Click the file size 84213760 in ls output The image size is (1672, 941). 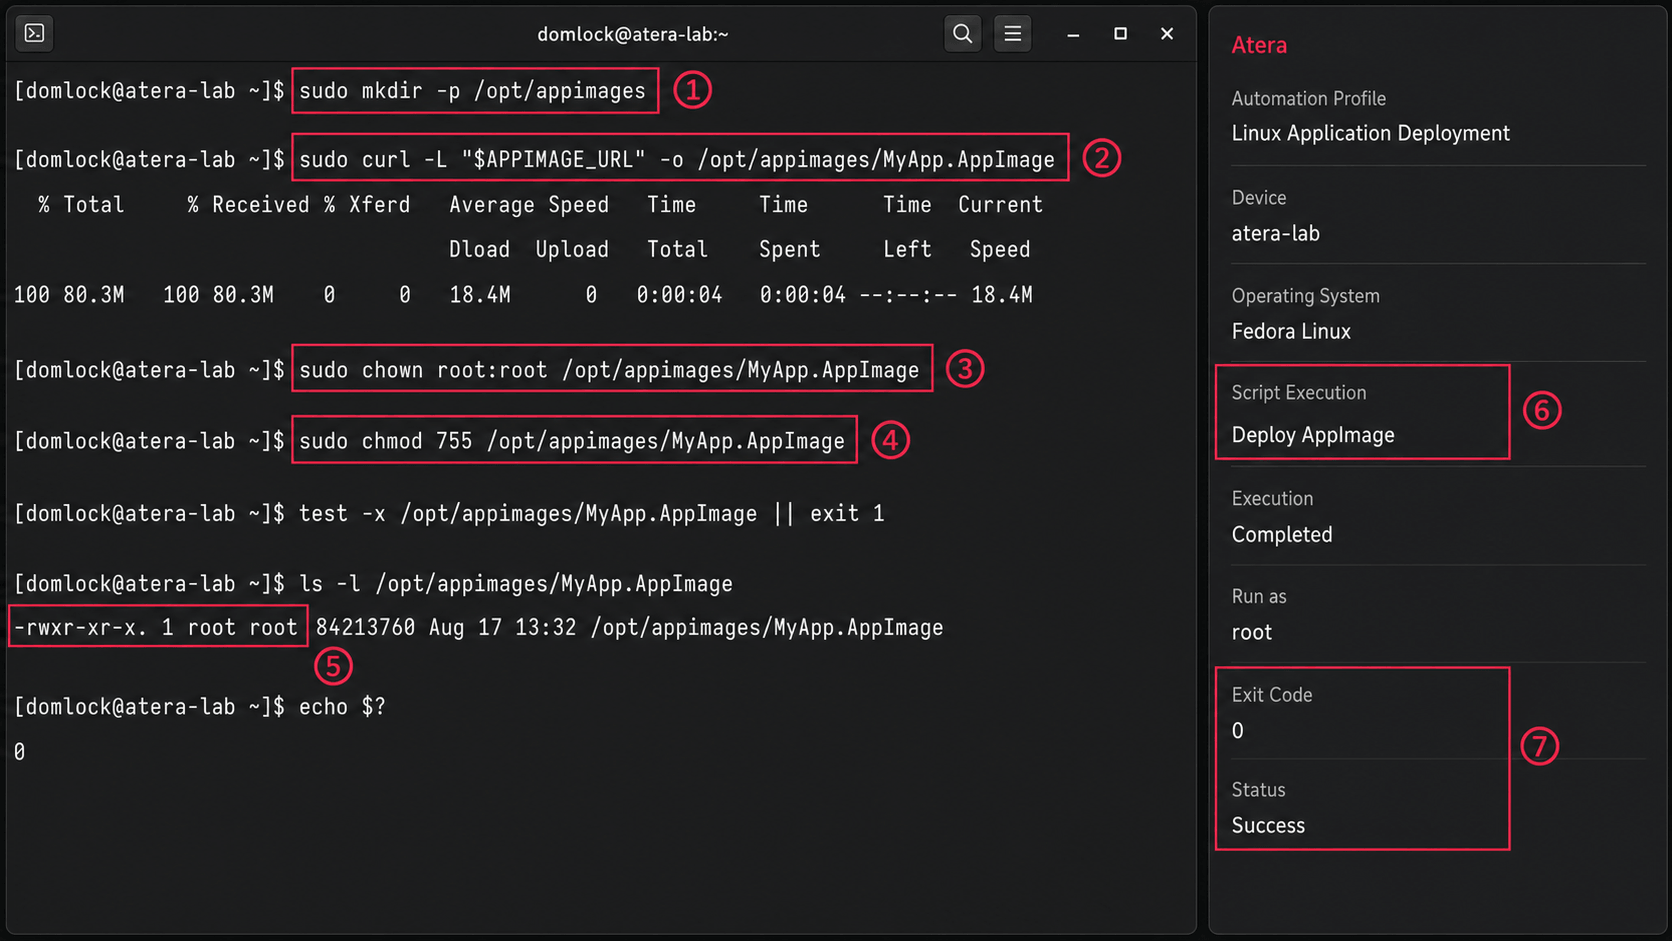[x=365, y=627]
